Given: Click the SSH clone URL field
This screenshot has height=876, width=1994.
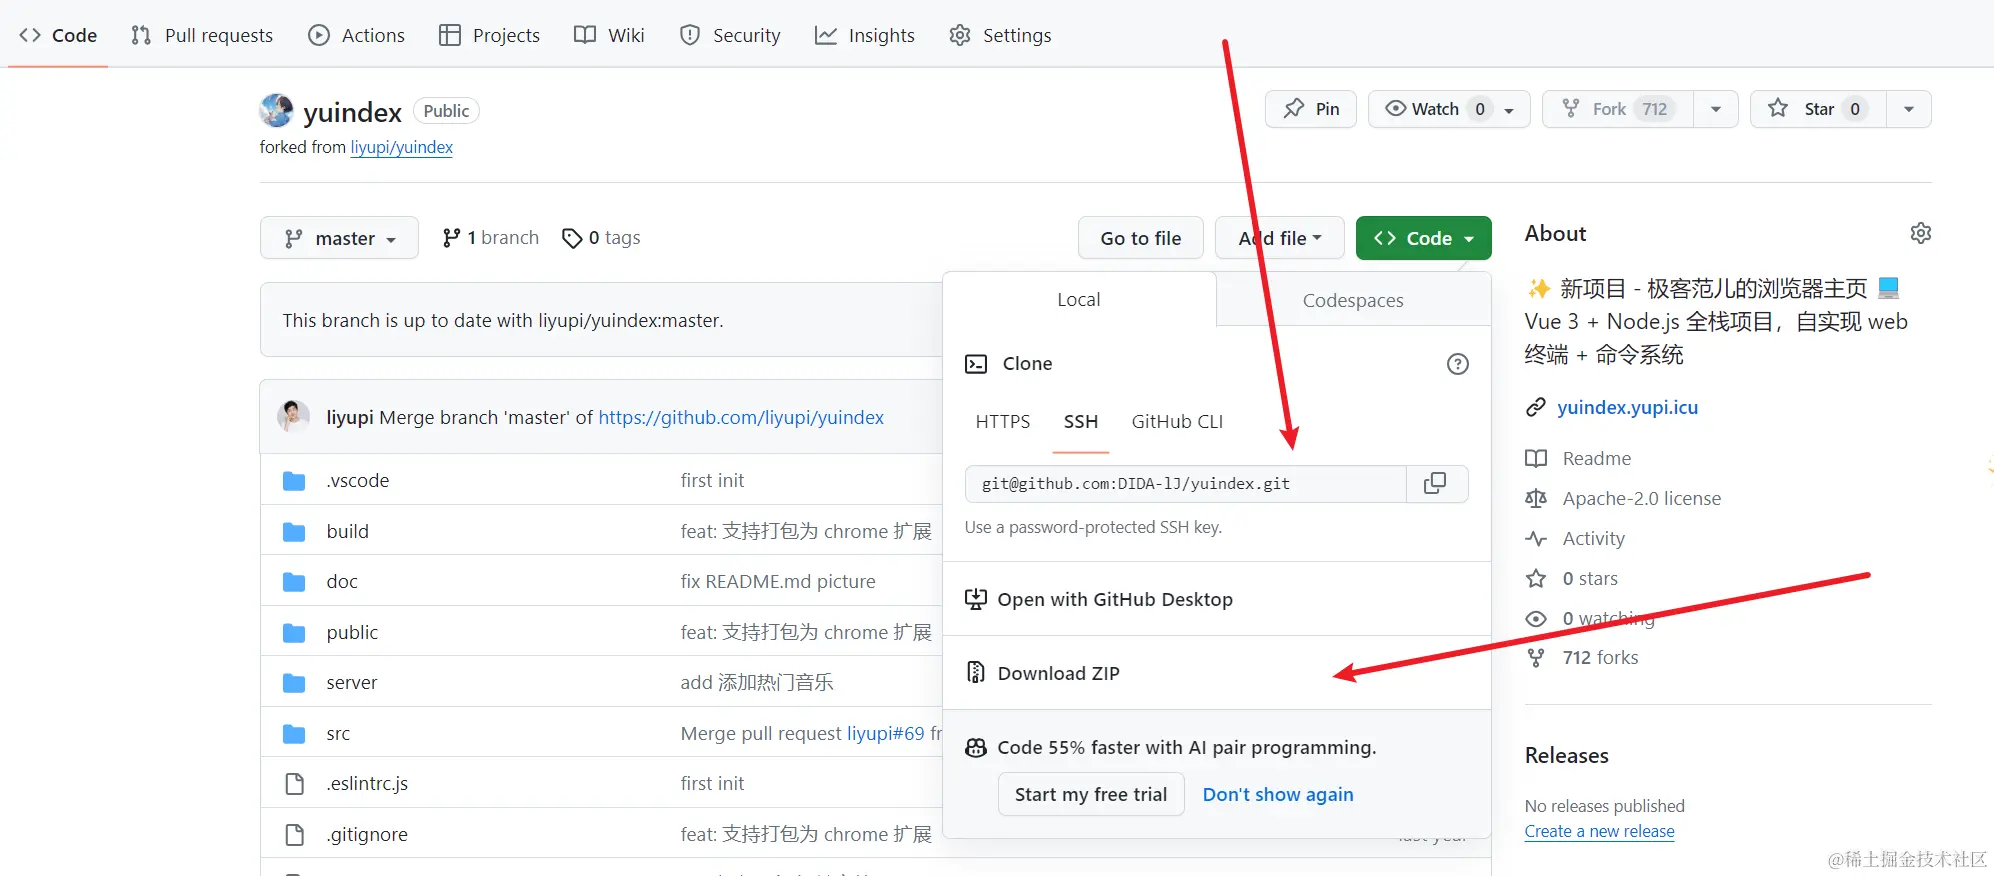Looking at the screenshot, I should click(1186, 484).
